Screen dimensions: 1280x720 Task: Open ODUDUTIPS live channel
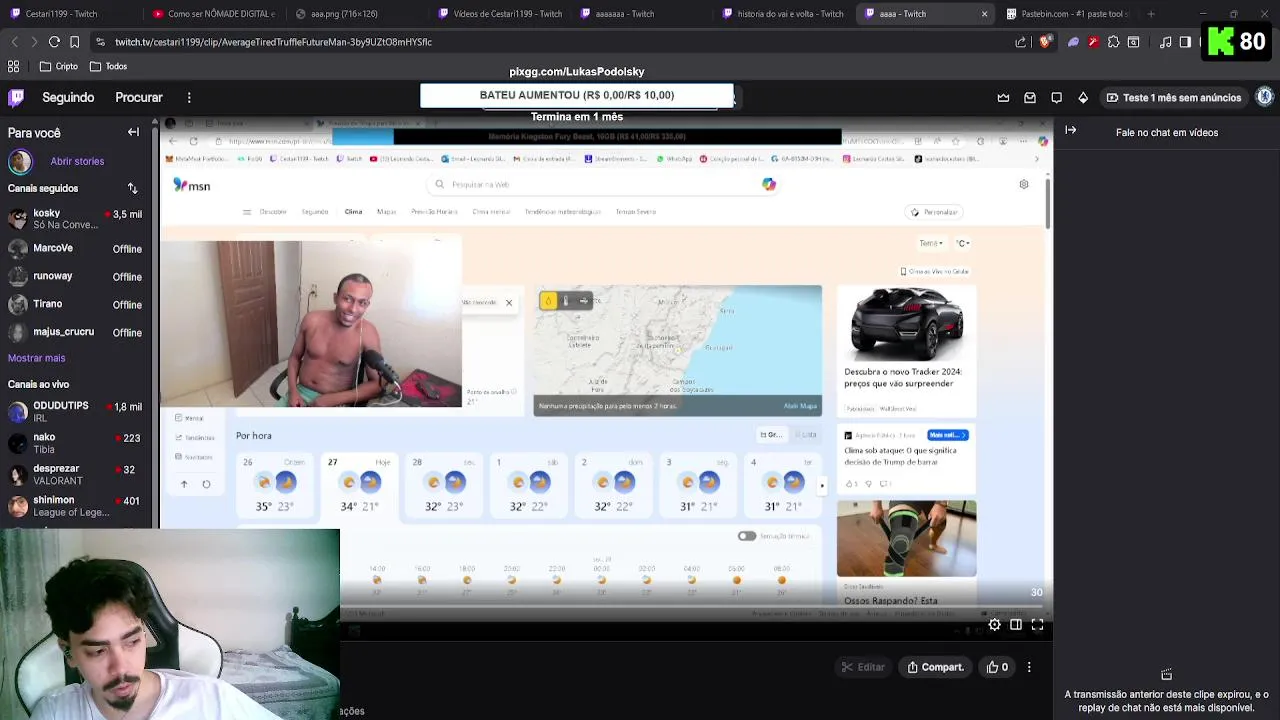(76, 411)
